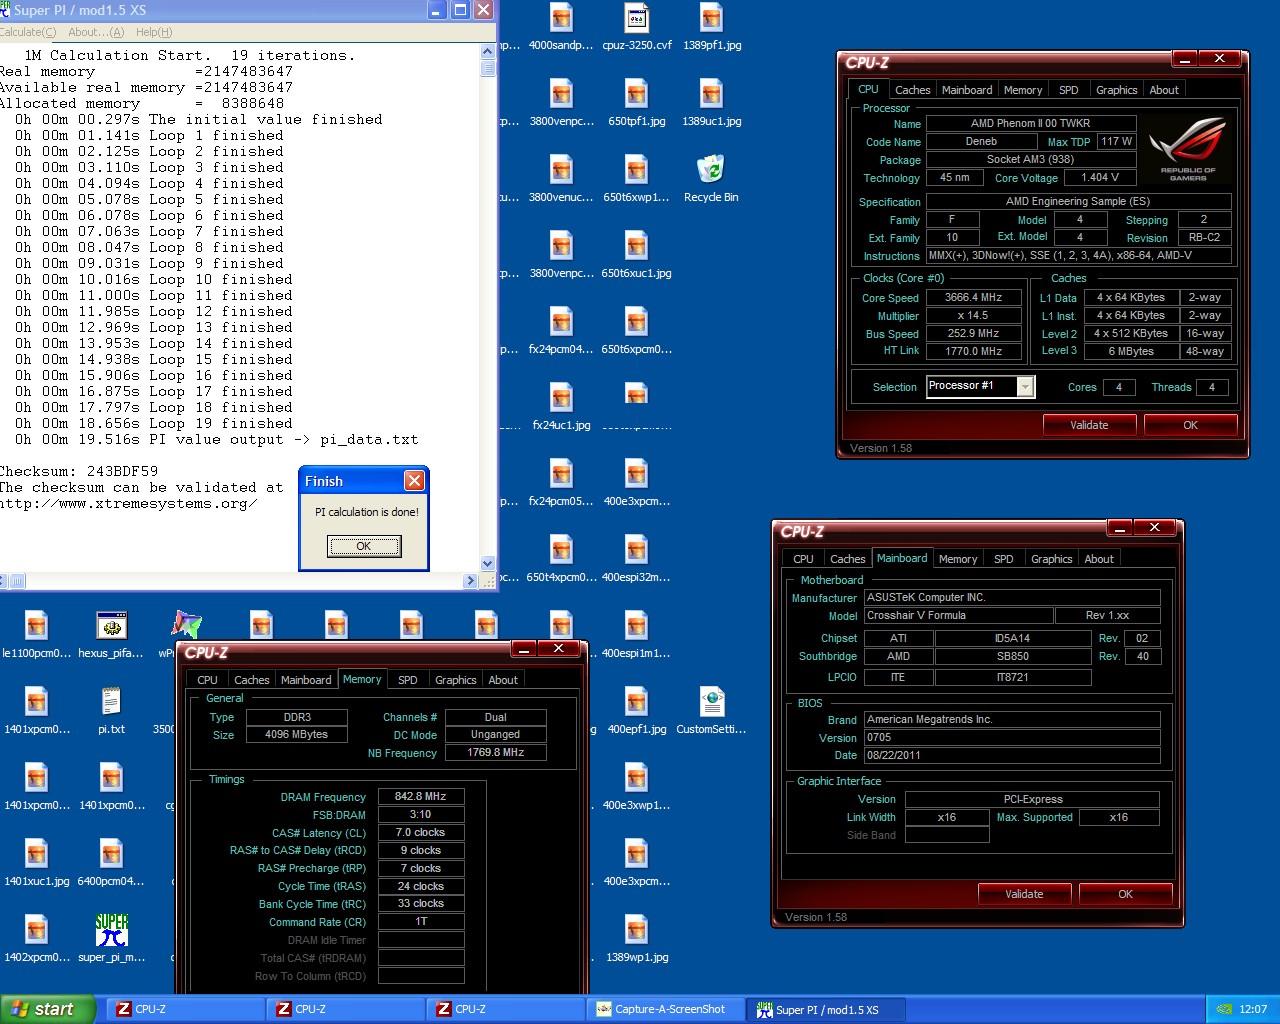Click the ROG logo in CPU-Z

1187,148
